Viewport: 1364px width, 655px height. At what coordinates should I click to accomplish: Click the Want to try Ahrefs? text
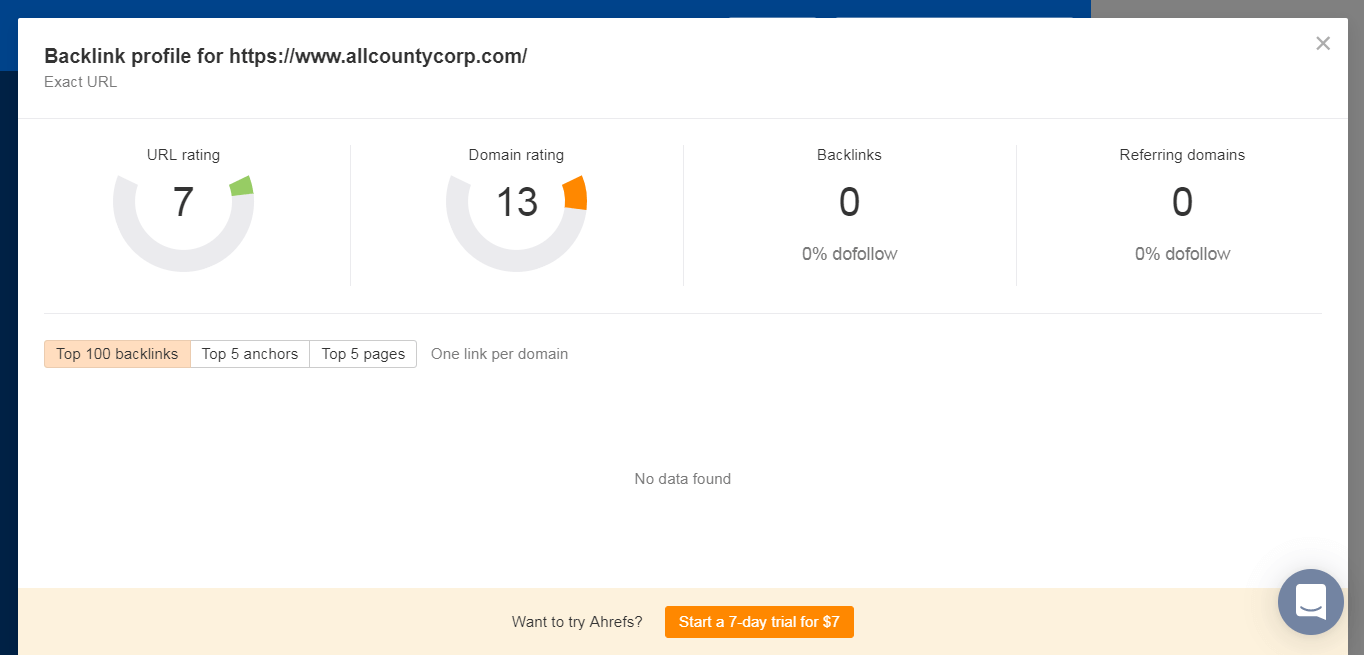[577, 622]
